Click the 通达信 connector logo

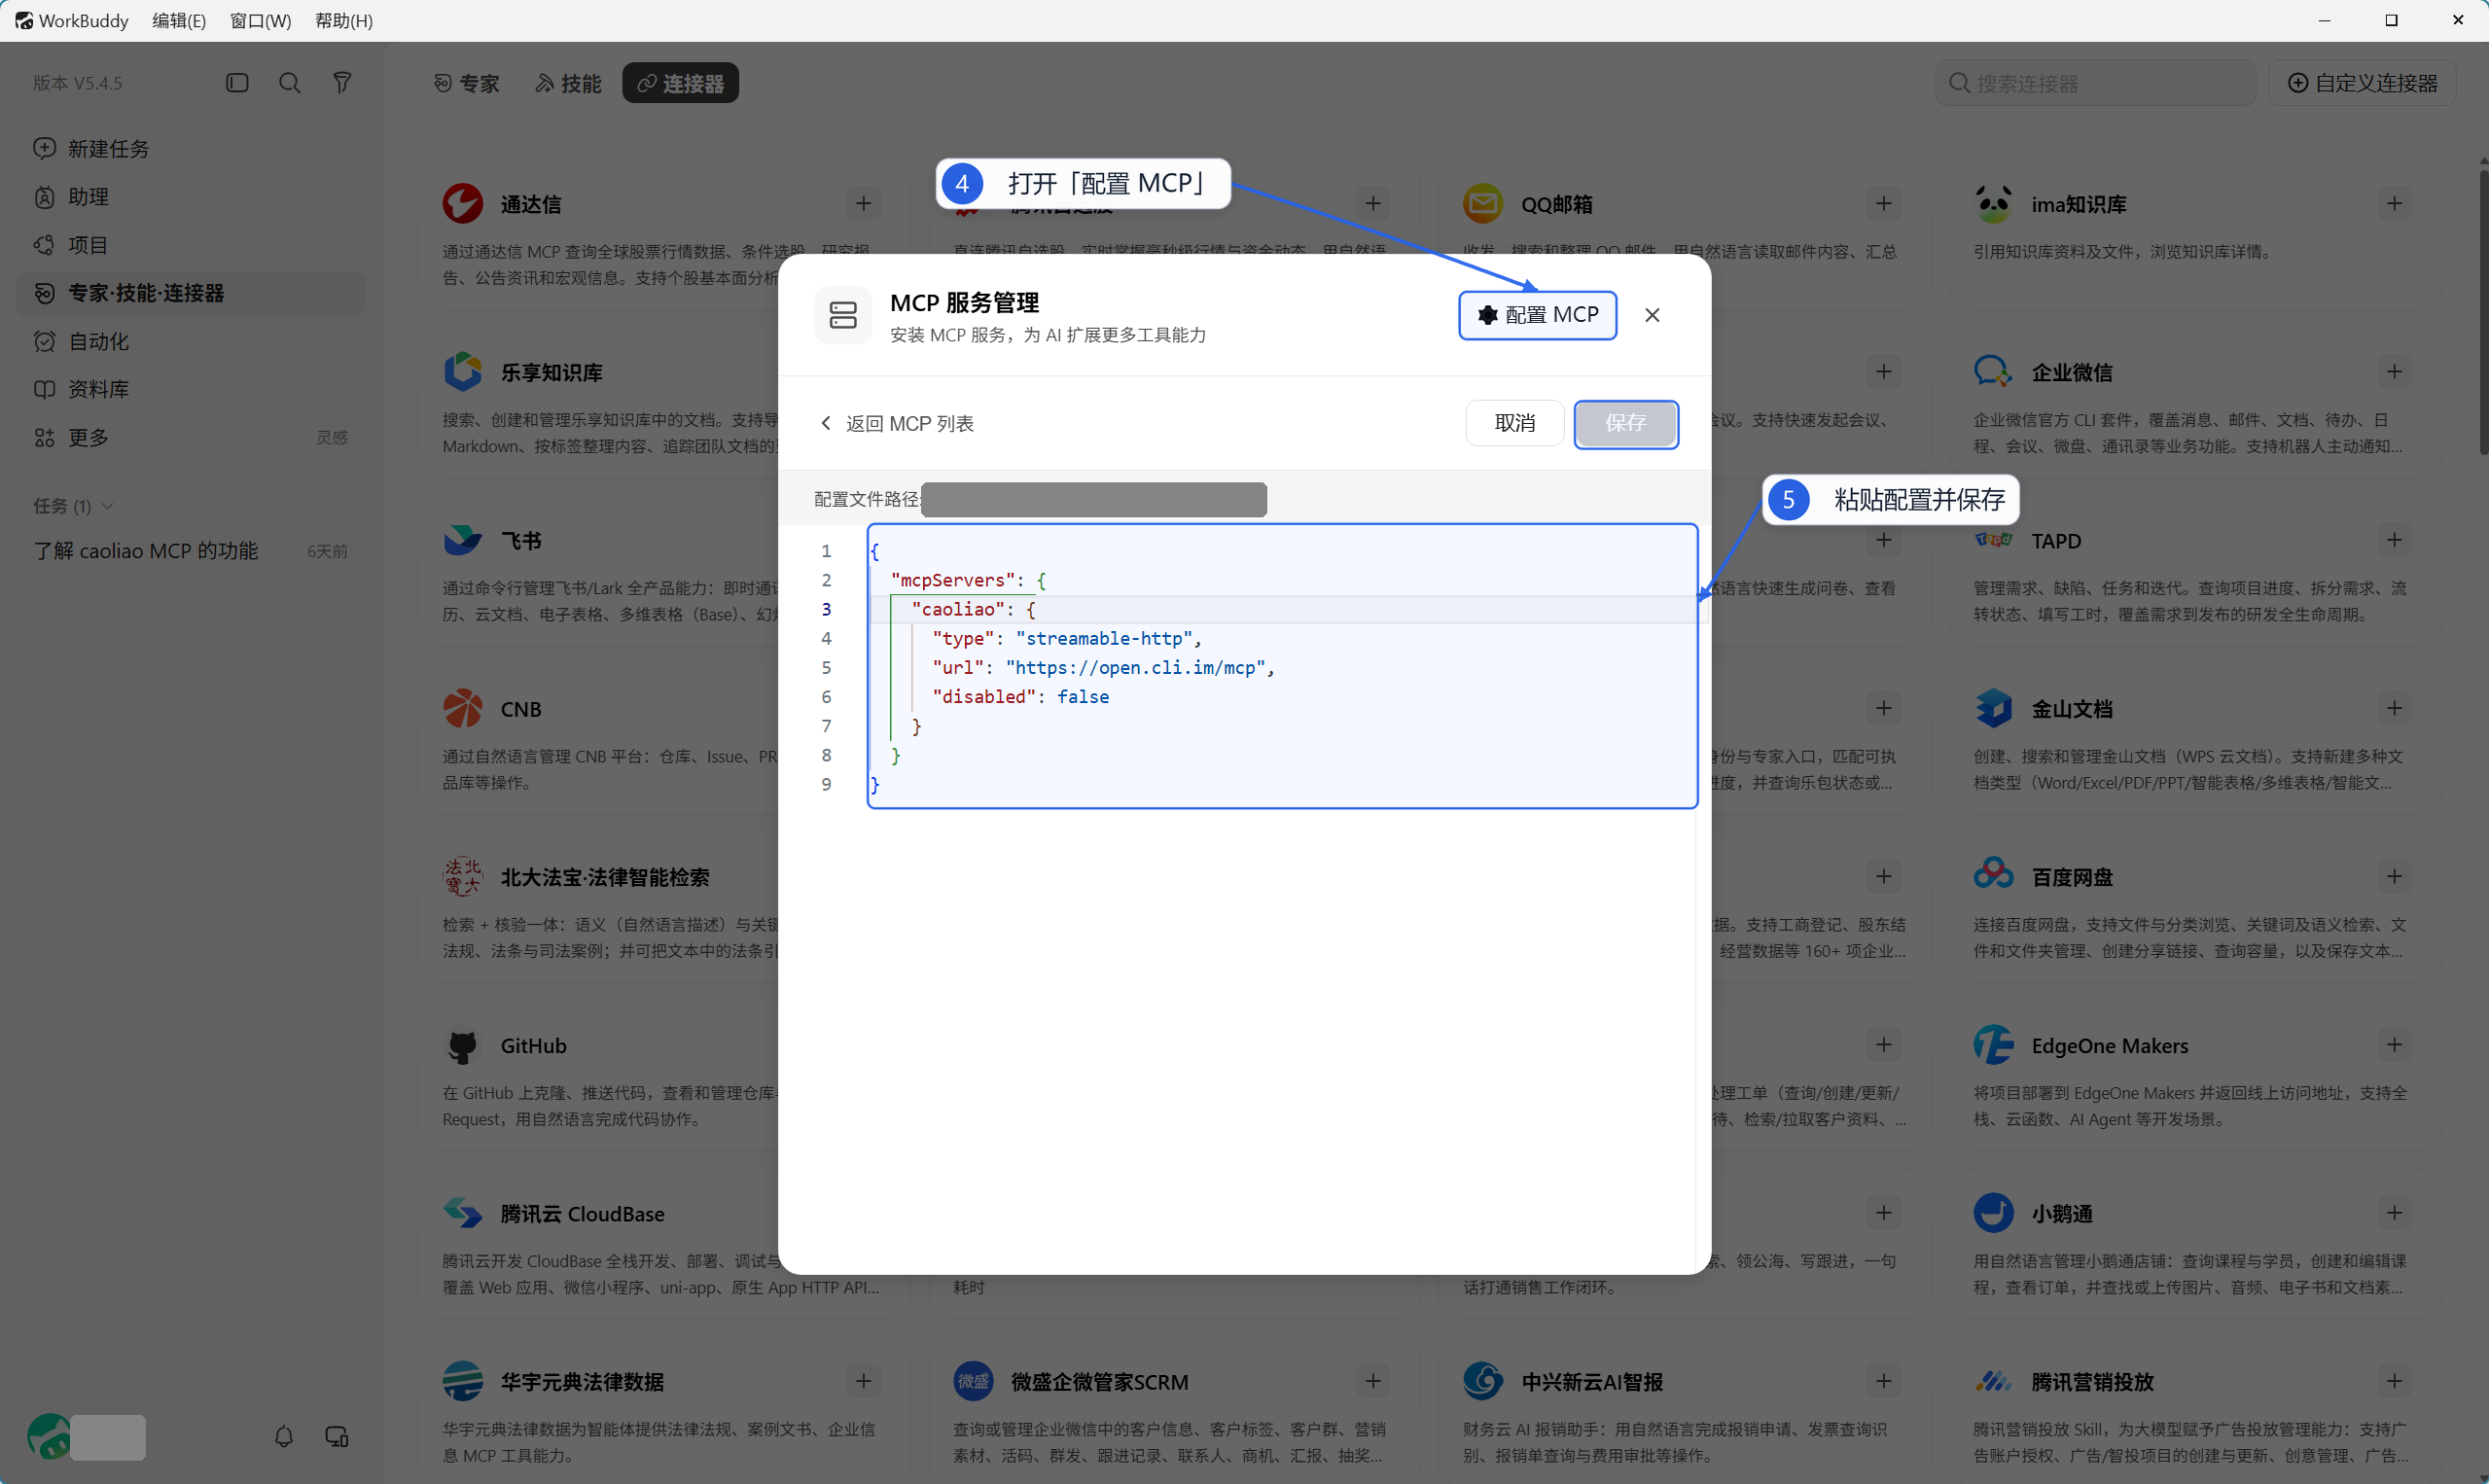pyautogui.click(x=463, y=204)
